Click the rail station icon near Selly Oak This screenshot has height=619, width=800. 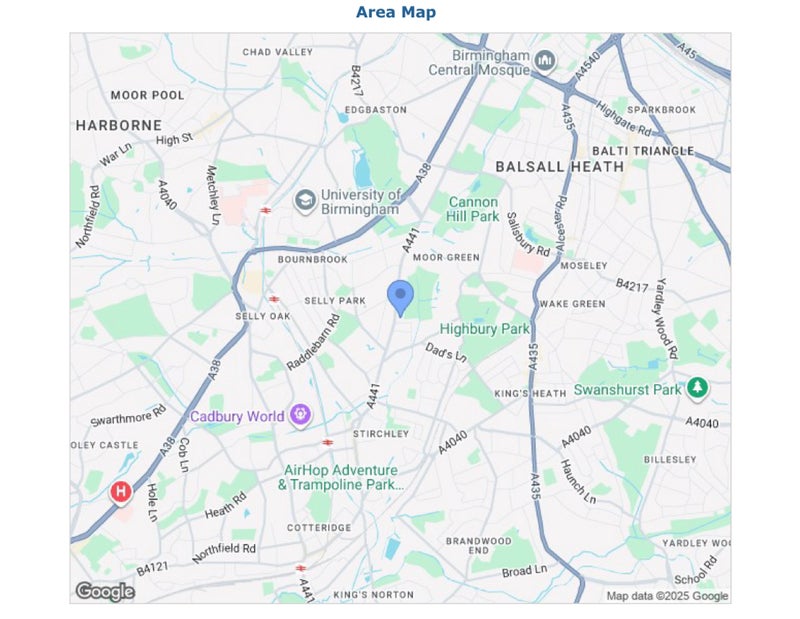pyautogui.click(x=274, y=299)
